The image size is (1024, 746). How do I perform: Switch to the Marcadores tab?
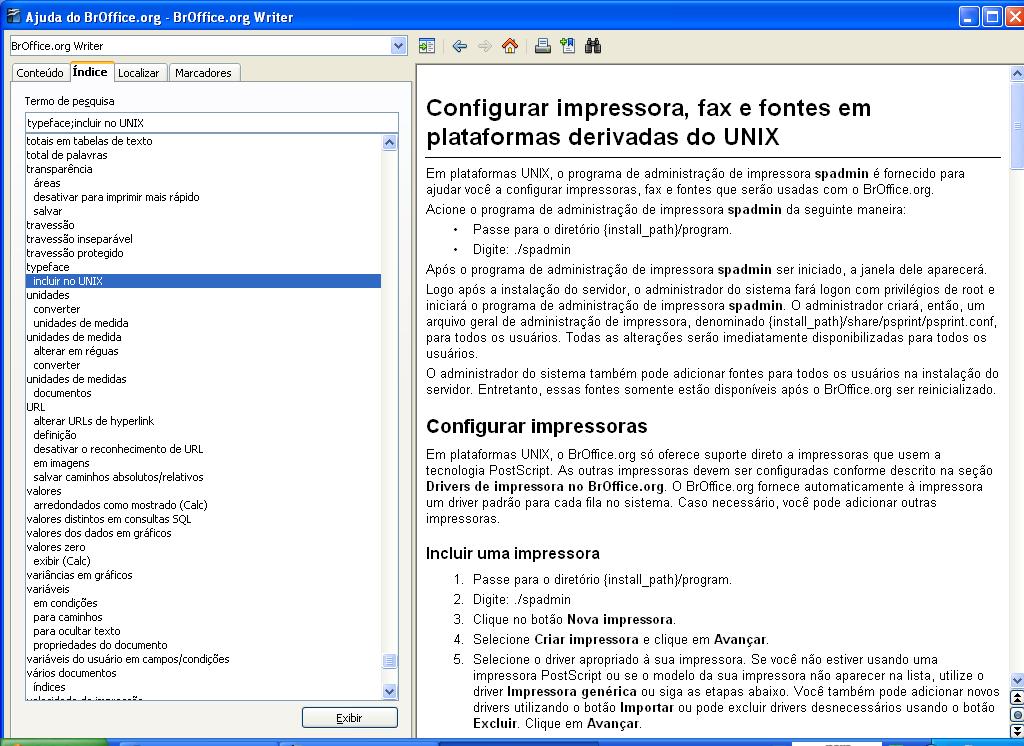(203, 73)
